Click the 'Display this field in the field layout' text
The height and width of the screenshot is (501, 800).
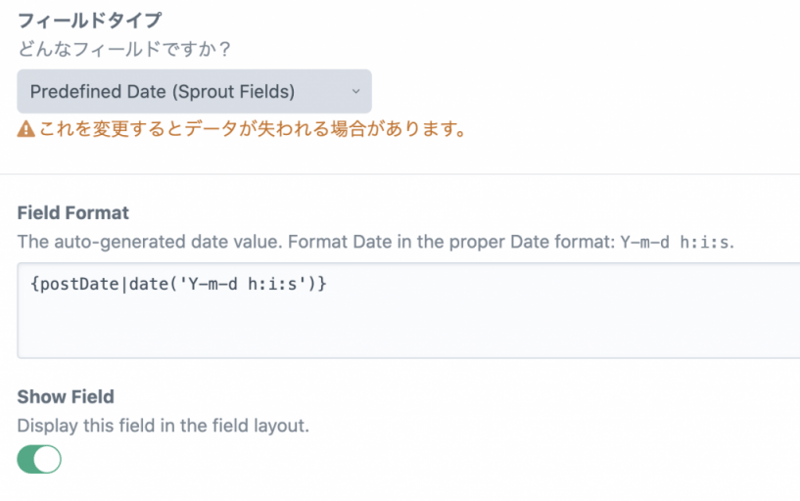pyautogui.click(x=163, y=426)
